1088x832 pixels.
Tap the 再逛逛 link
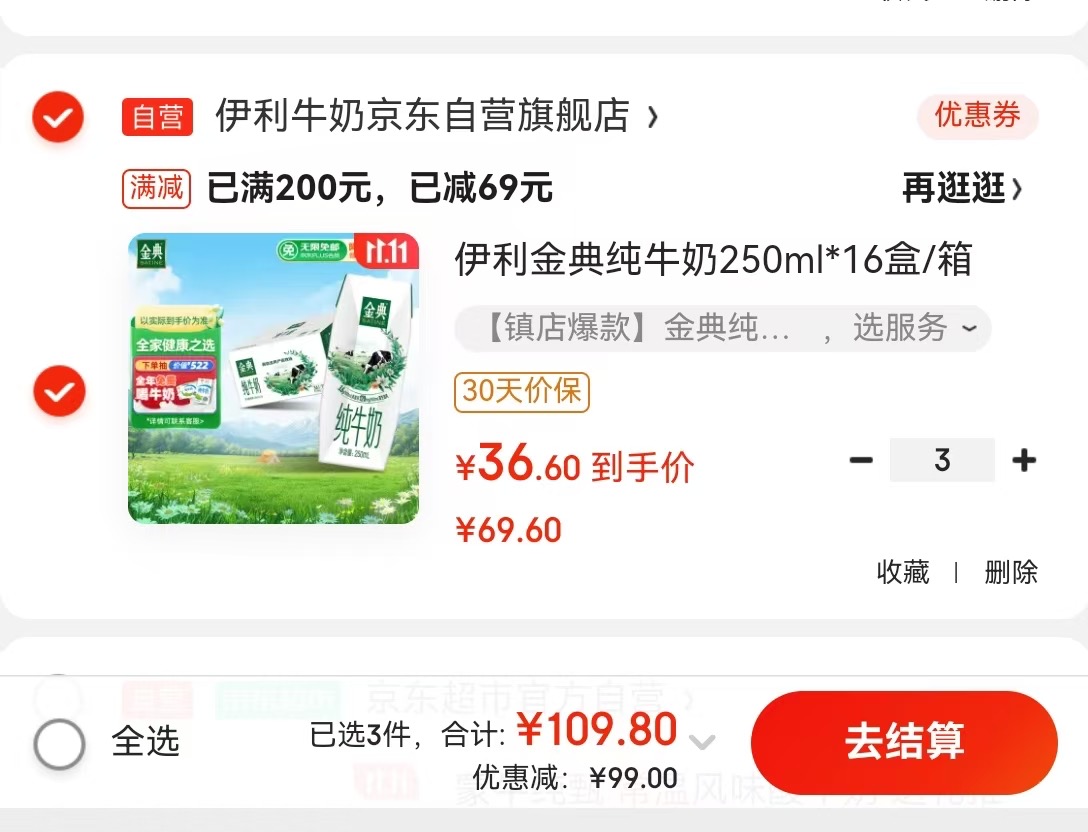[x=962, y=188]
